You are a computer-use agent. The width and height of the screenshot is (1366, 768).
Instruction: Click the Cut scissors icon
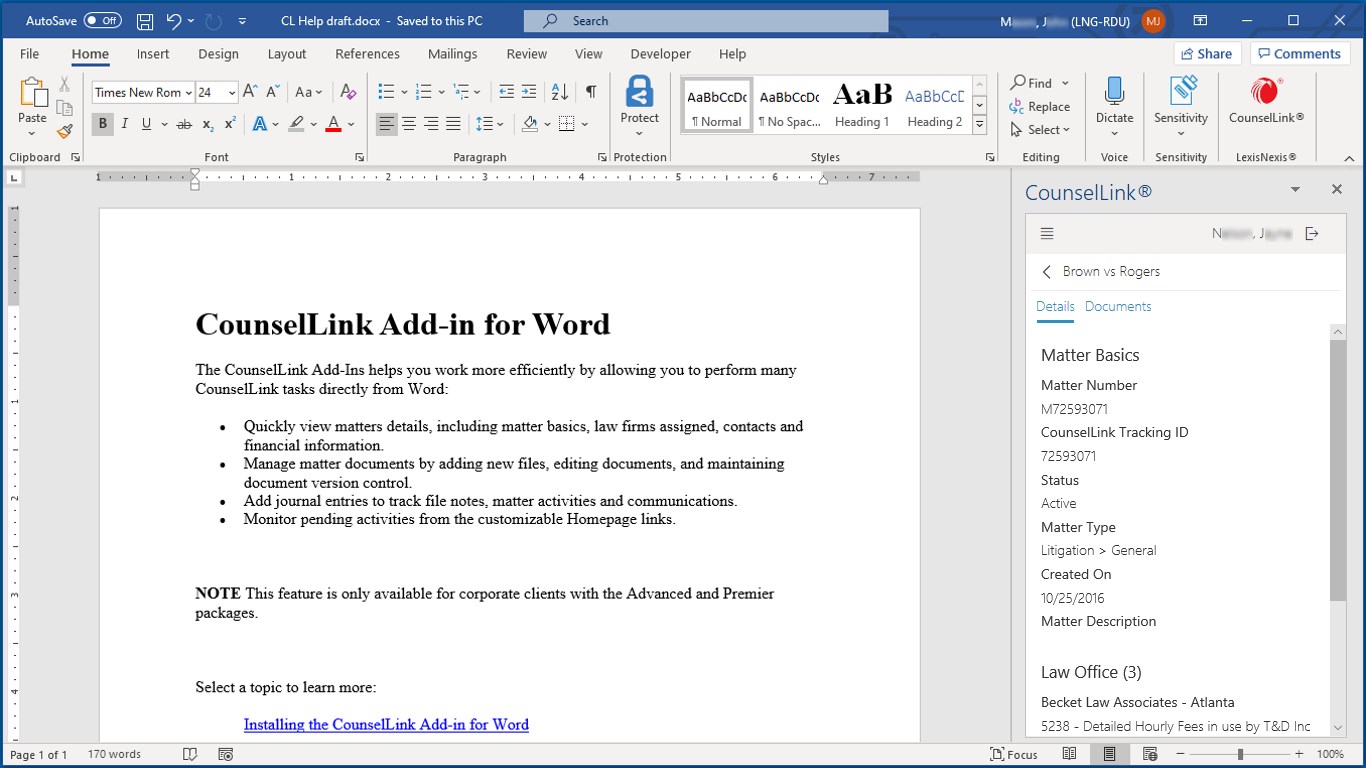coord(65,85)
